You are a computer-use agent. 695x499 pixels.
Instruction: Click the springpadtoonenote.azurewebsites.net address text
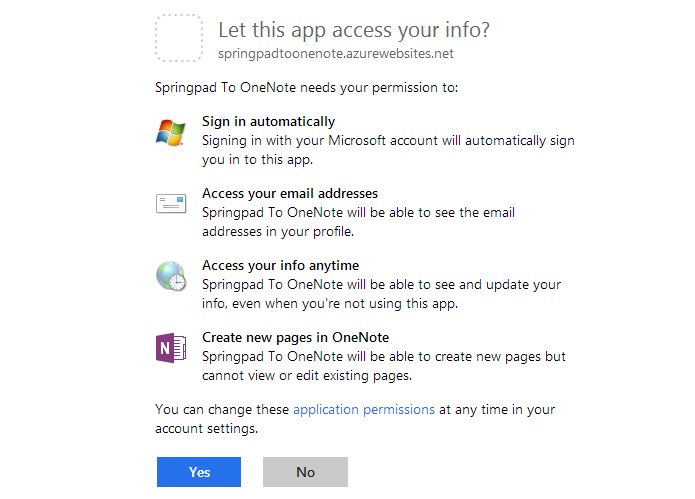pyautogui.click(x=336, y=54)
